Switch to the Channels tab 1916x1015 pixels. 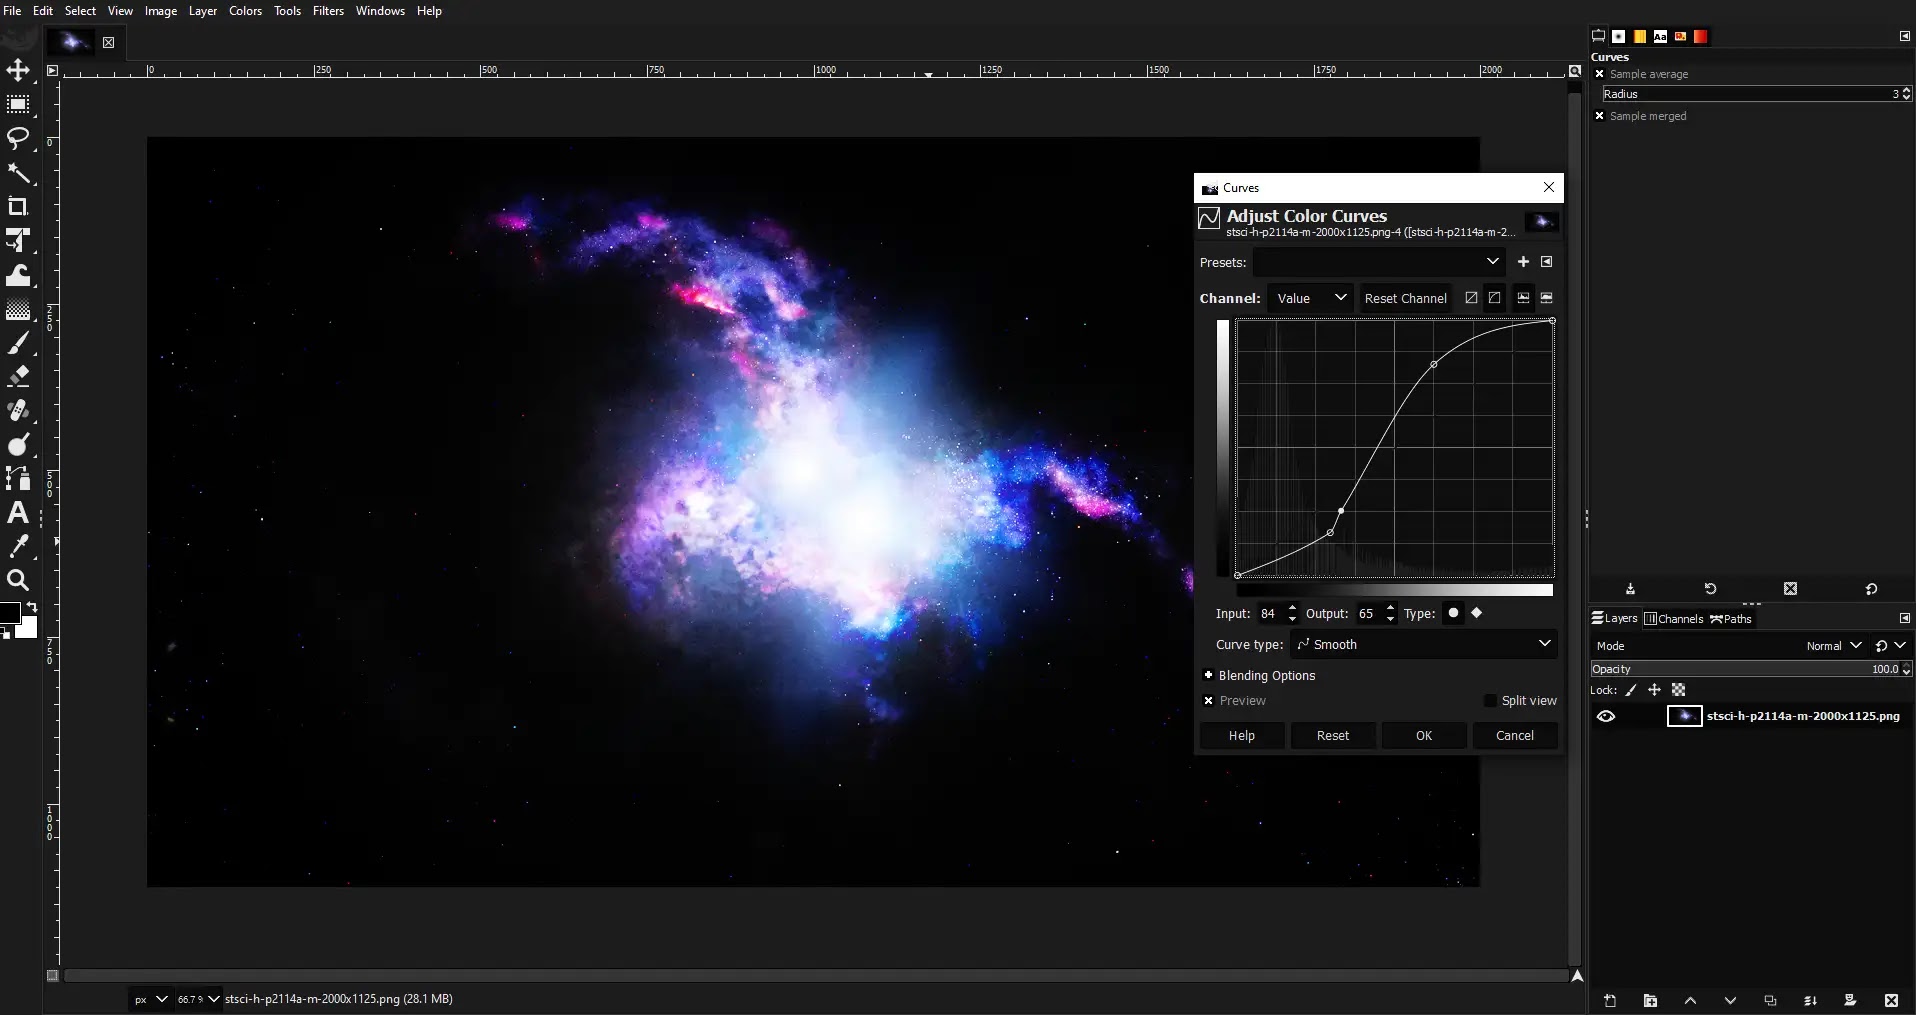1674,619
